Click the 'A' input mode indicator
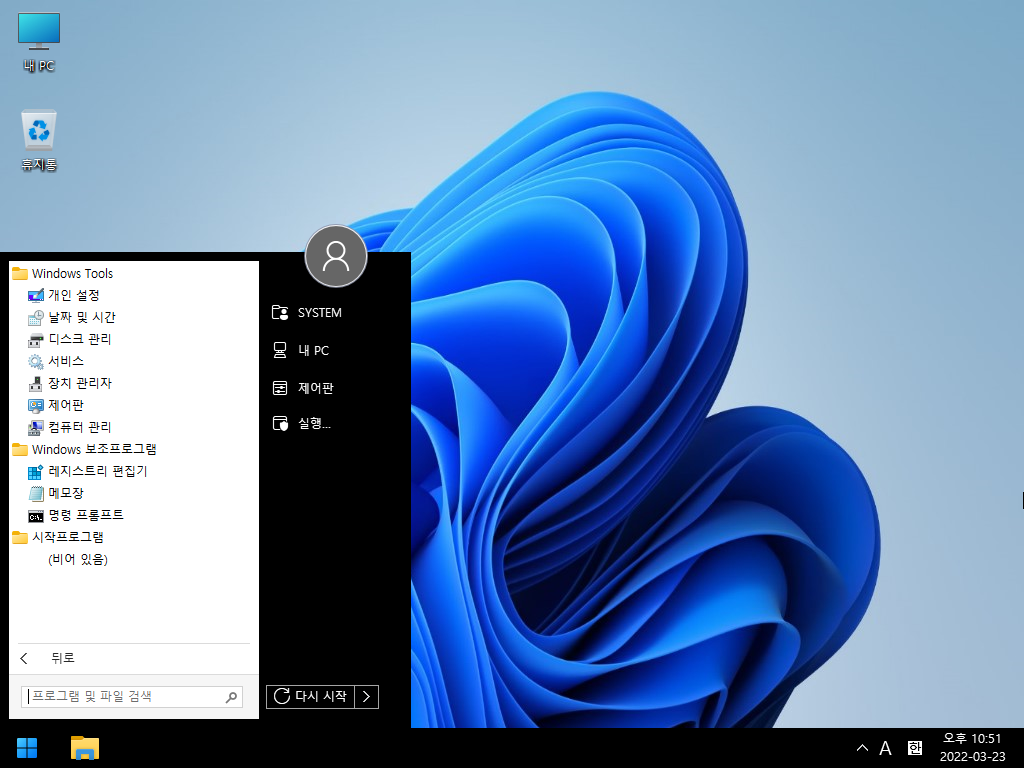 point(886,748)
